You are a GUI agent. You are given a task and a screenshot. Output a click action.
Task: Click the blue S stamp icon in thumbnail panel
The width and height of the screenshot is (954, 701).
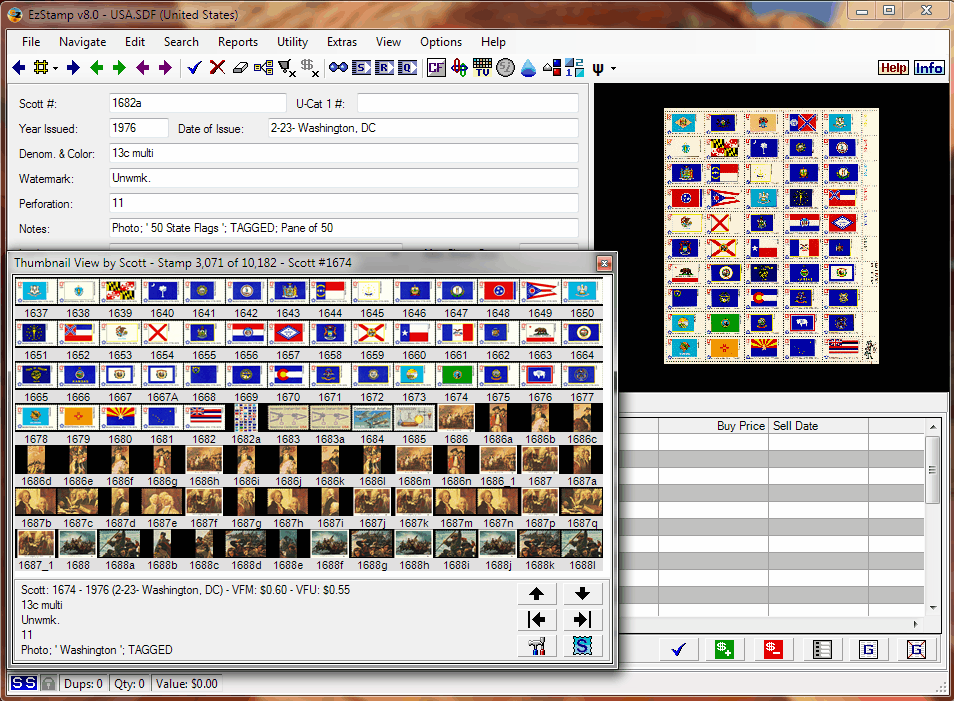(582, 646)
